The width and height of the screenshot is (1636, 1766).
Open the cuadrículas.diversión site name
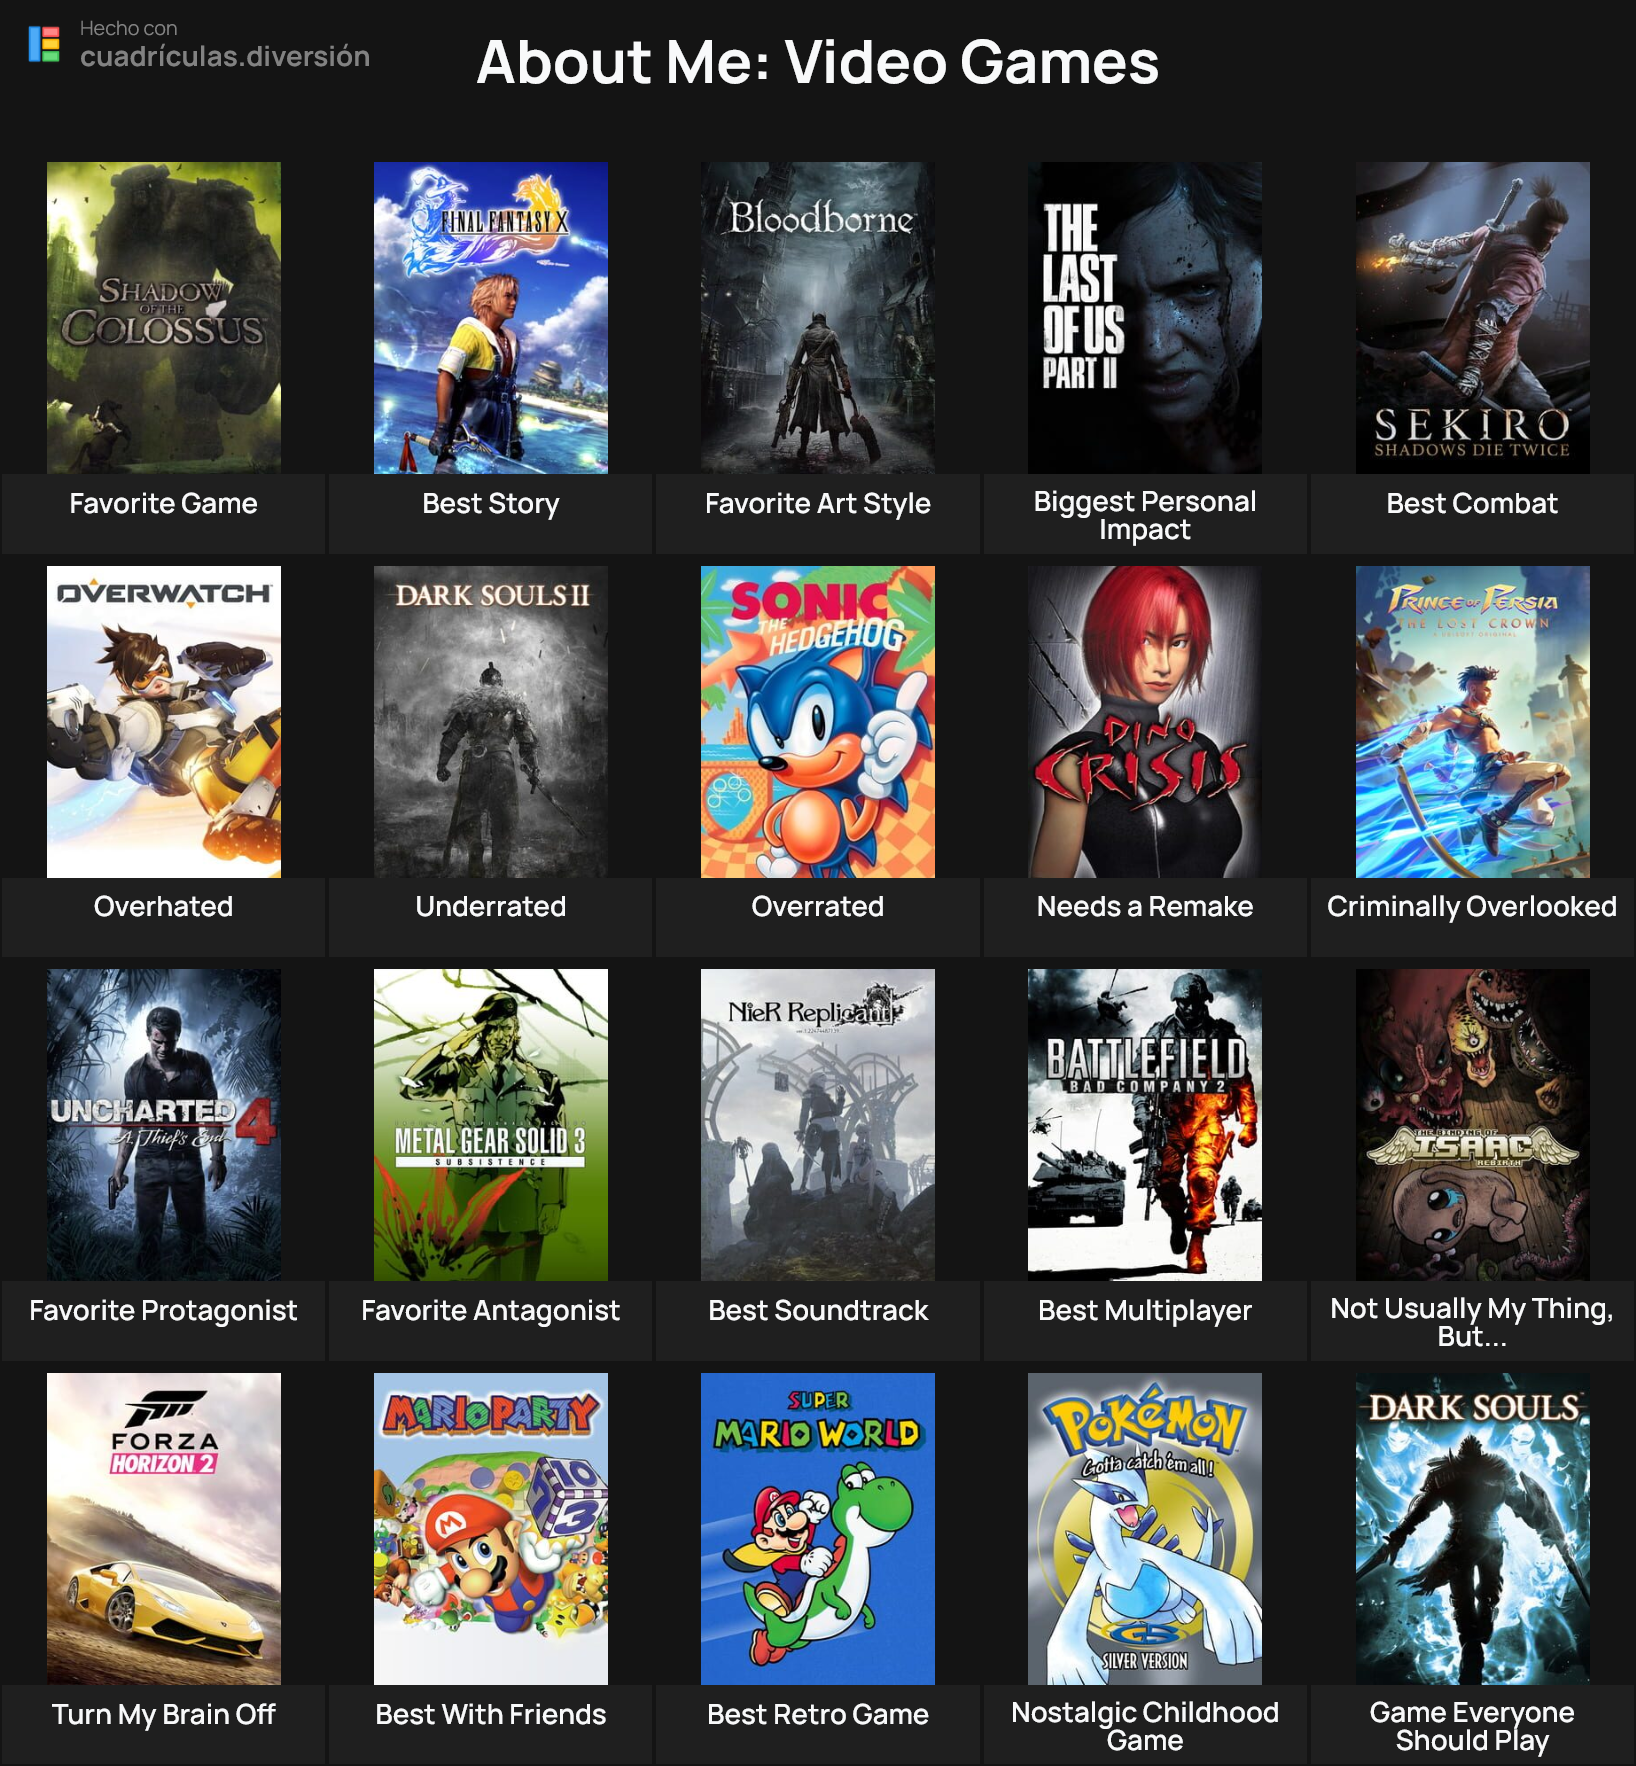click(x=225, y=56)
